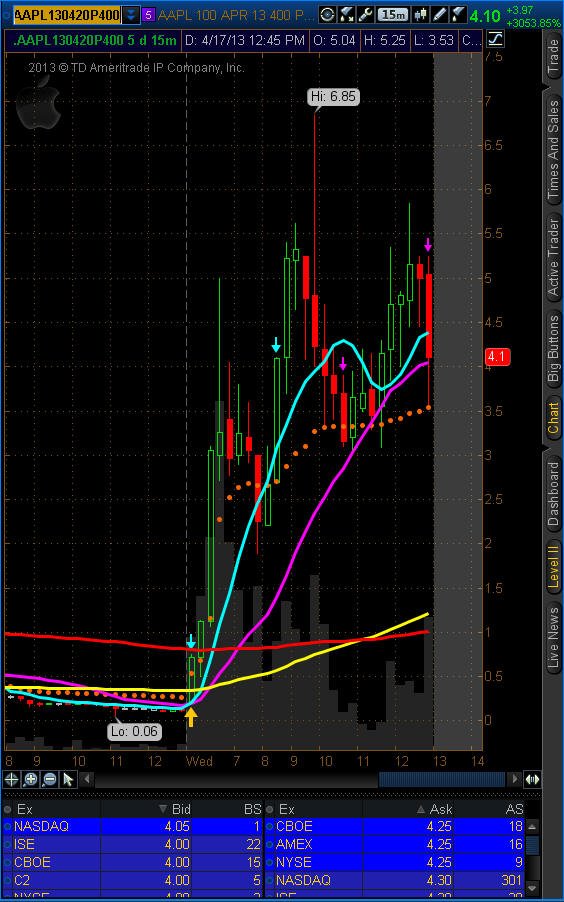Image resolution: width=564 pixels, height=902 pixels.
Task: Click the chart's horizontal time scrollbar thumb
Action: click(441, 779)
